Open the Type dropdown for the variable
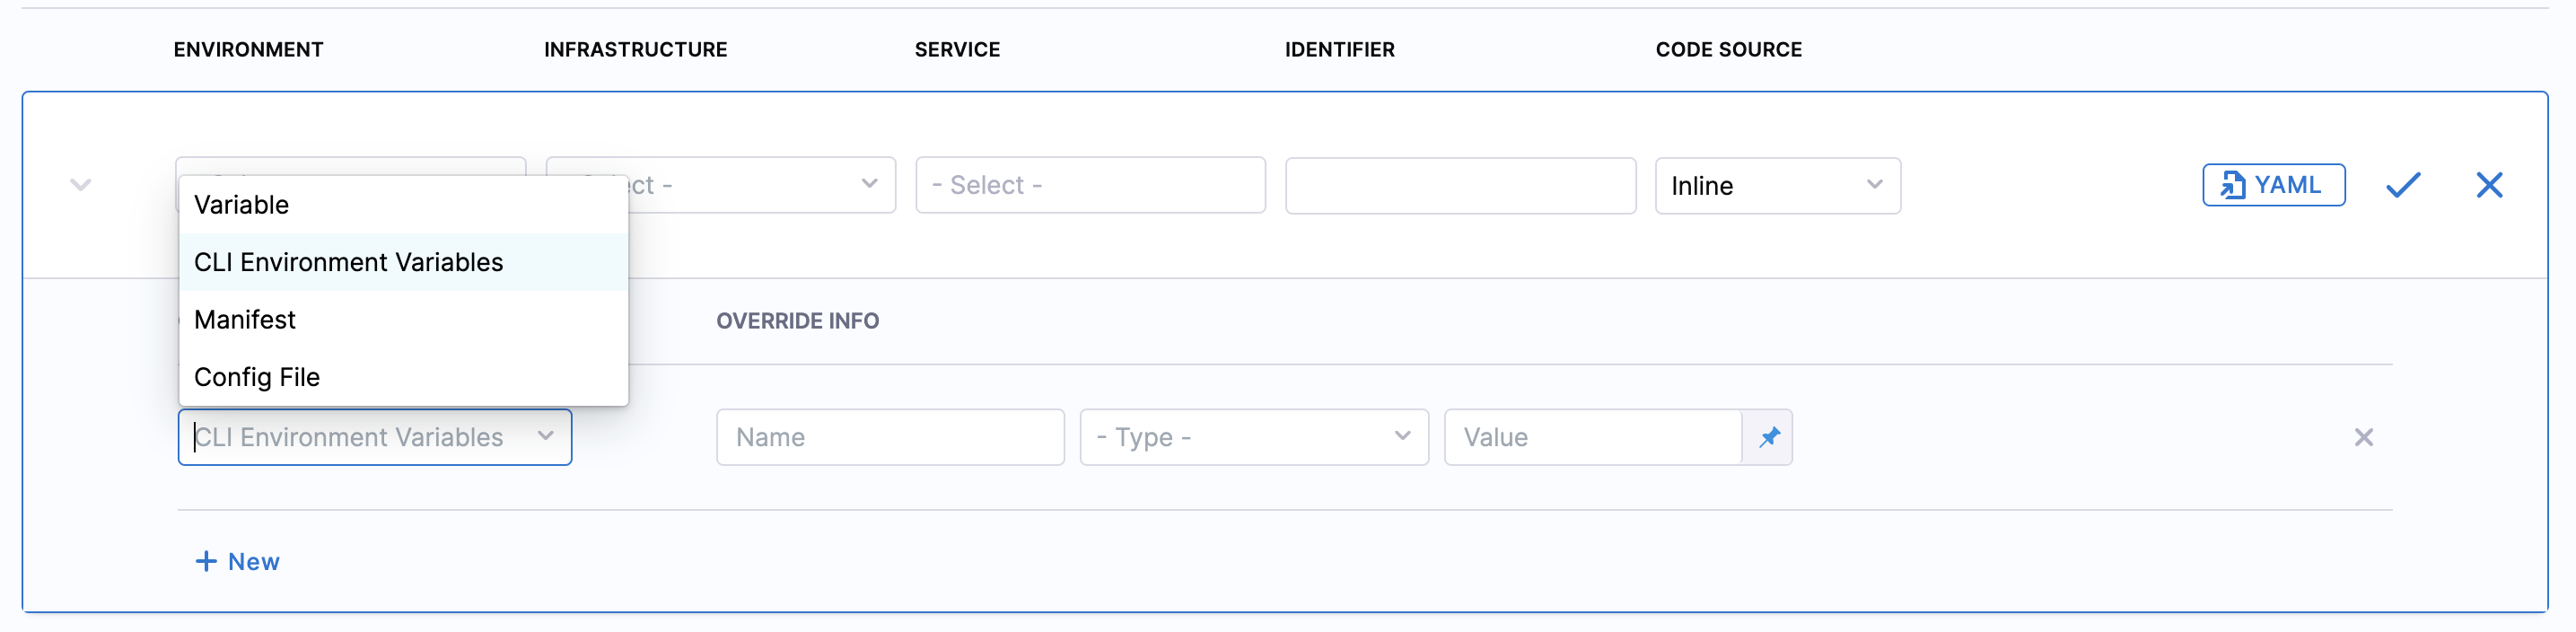The height and width of the screenshot is (632, 2576). [1253, 437]
